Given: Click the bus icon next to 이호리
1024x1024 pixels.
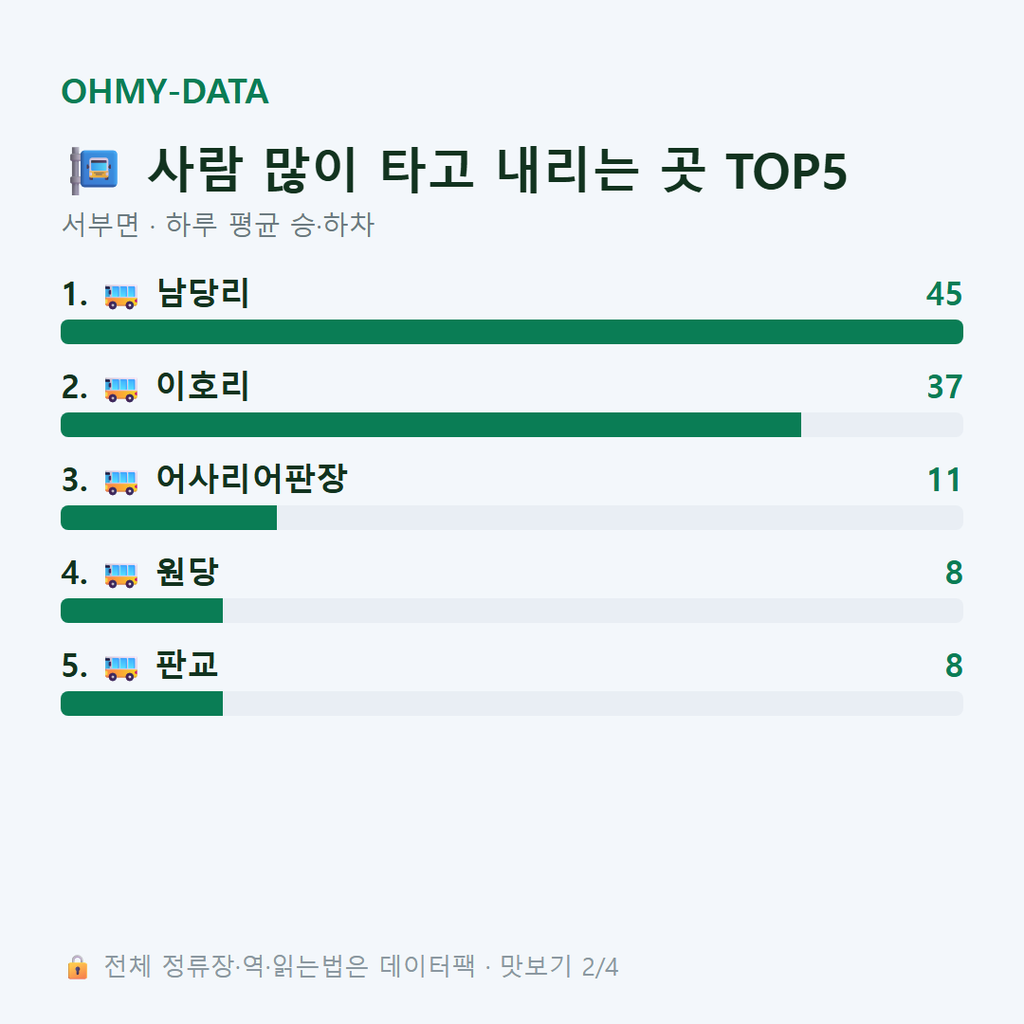Looking at the screenshot, I should [121, 389].
